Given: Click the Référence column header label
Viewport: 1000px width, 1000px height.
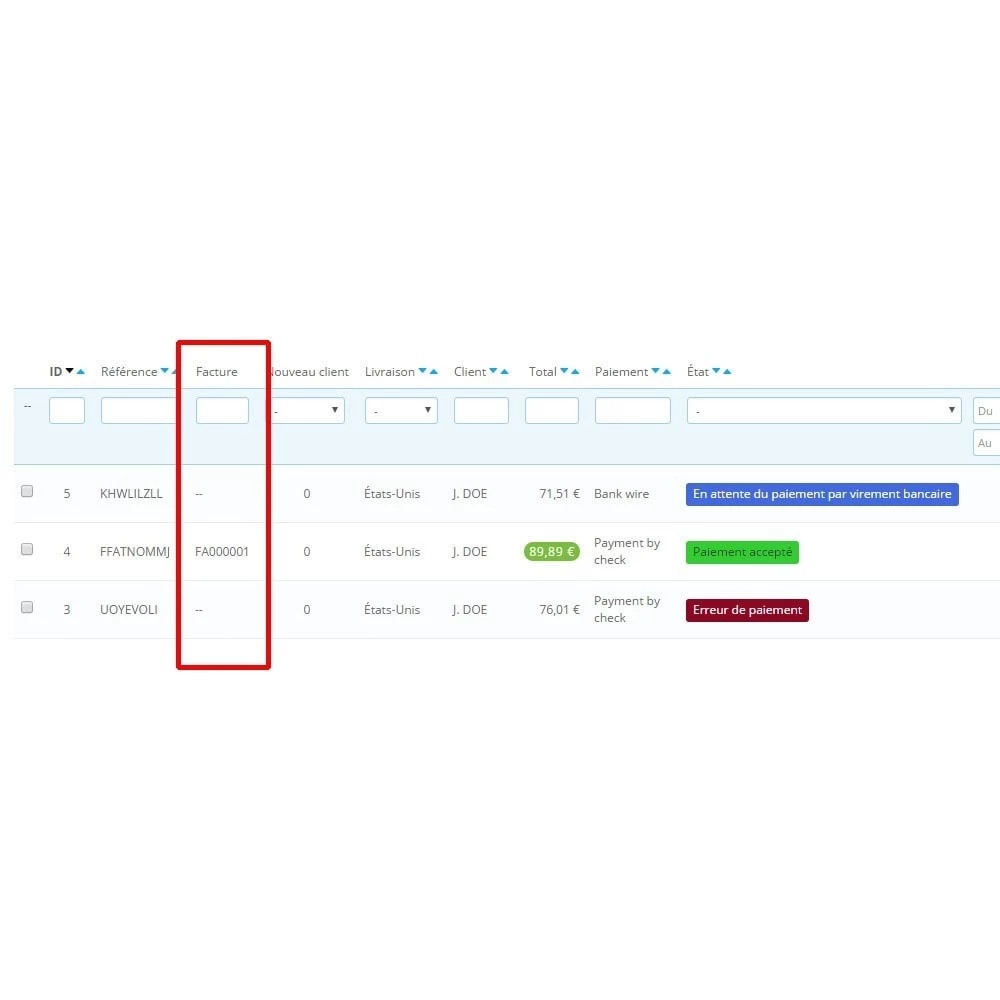Looking at the screenshot, I should click(x=129, y=372).
